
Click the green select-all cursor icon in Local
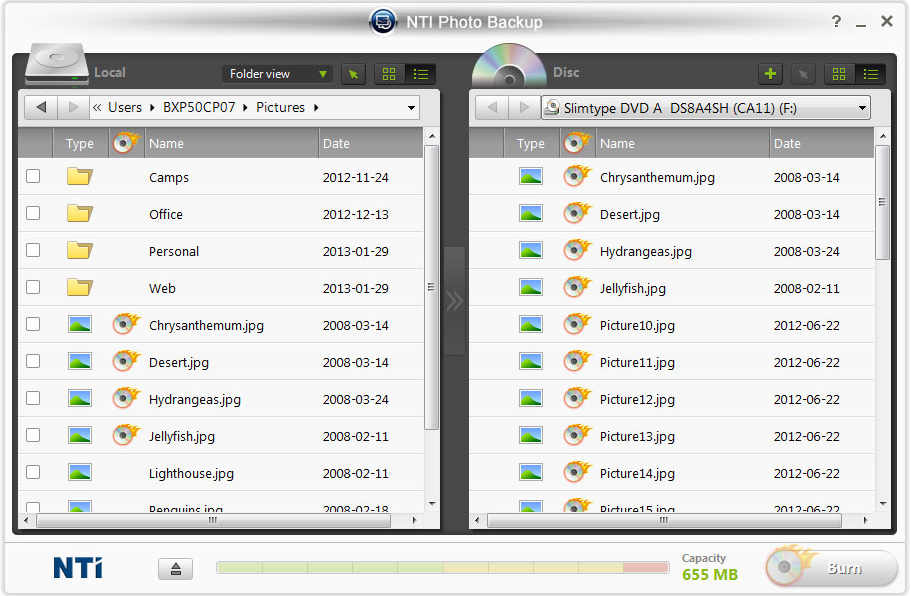[x=353, y=74]
